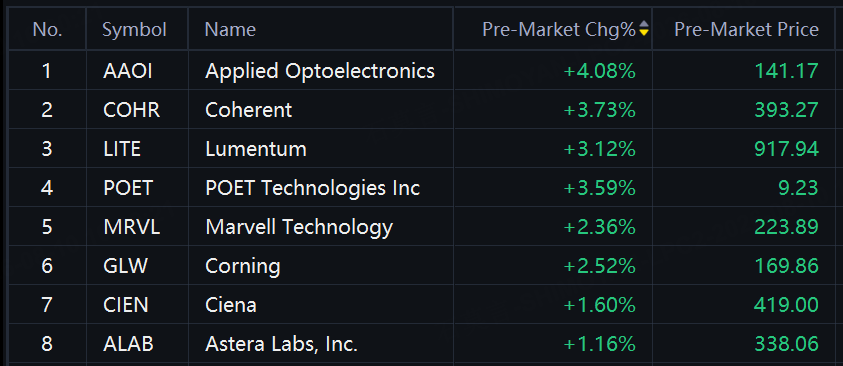
Task: Select the Ciena row name
Action: [231, 305]
